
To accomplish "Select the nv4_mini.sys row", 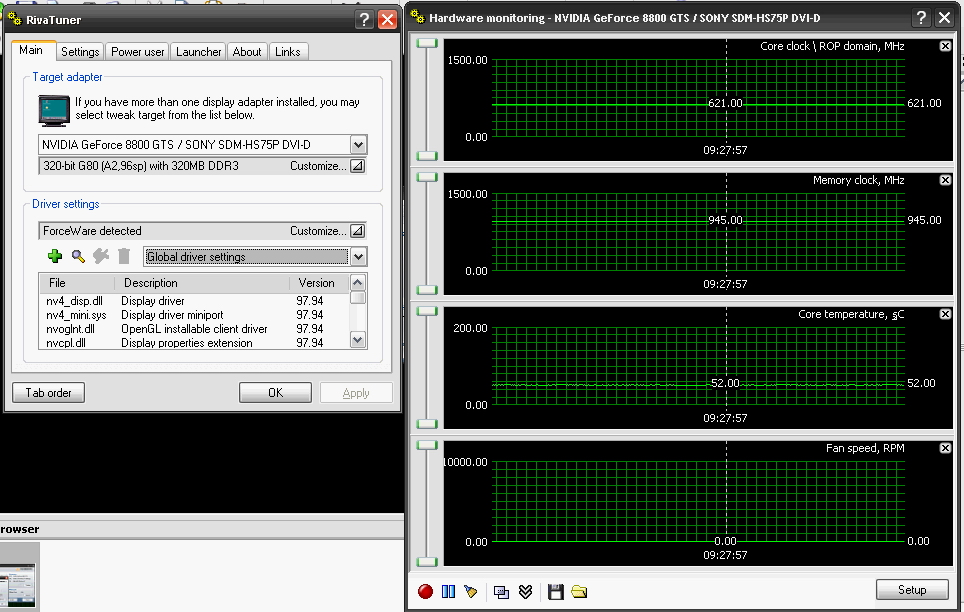I will pos(194,315).
